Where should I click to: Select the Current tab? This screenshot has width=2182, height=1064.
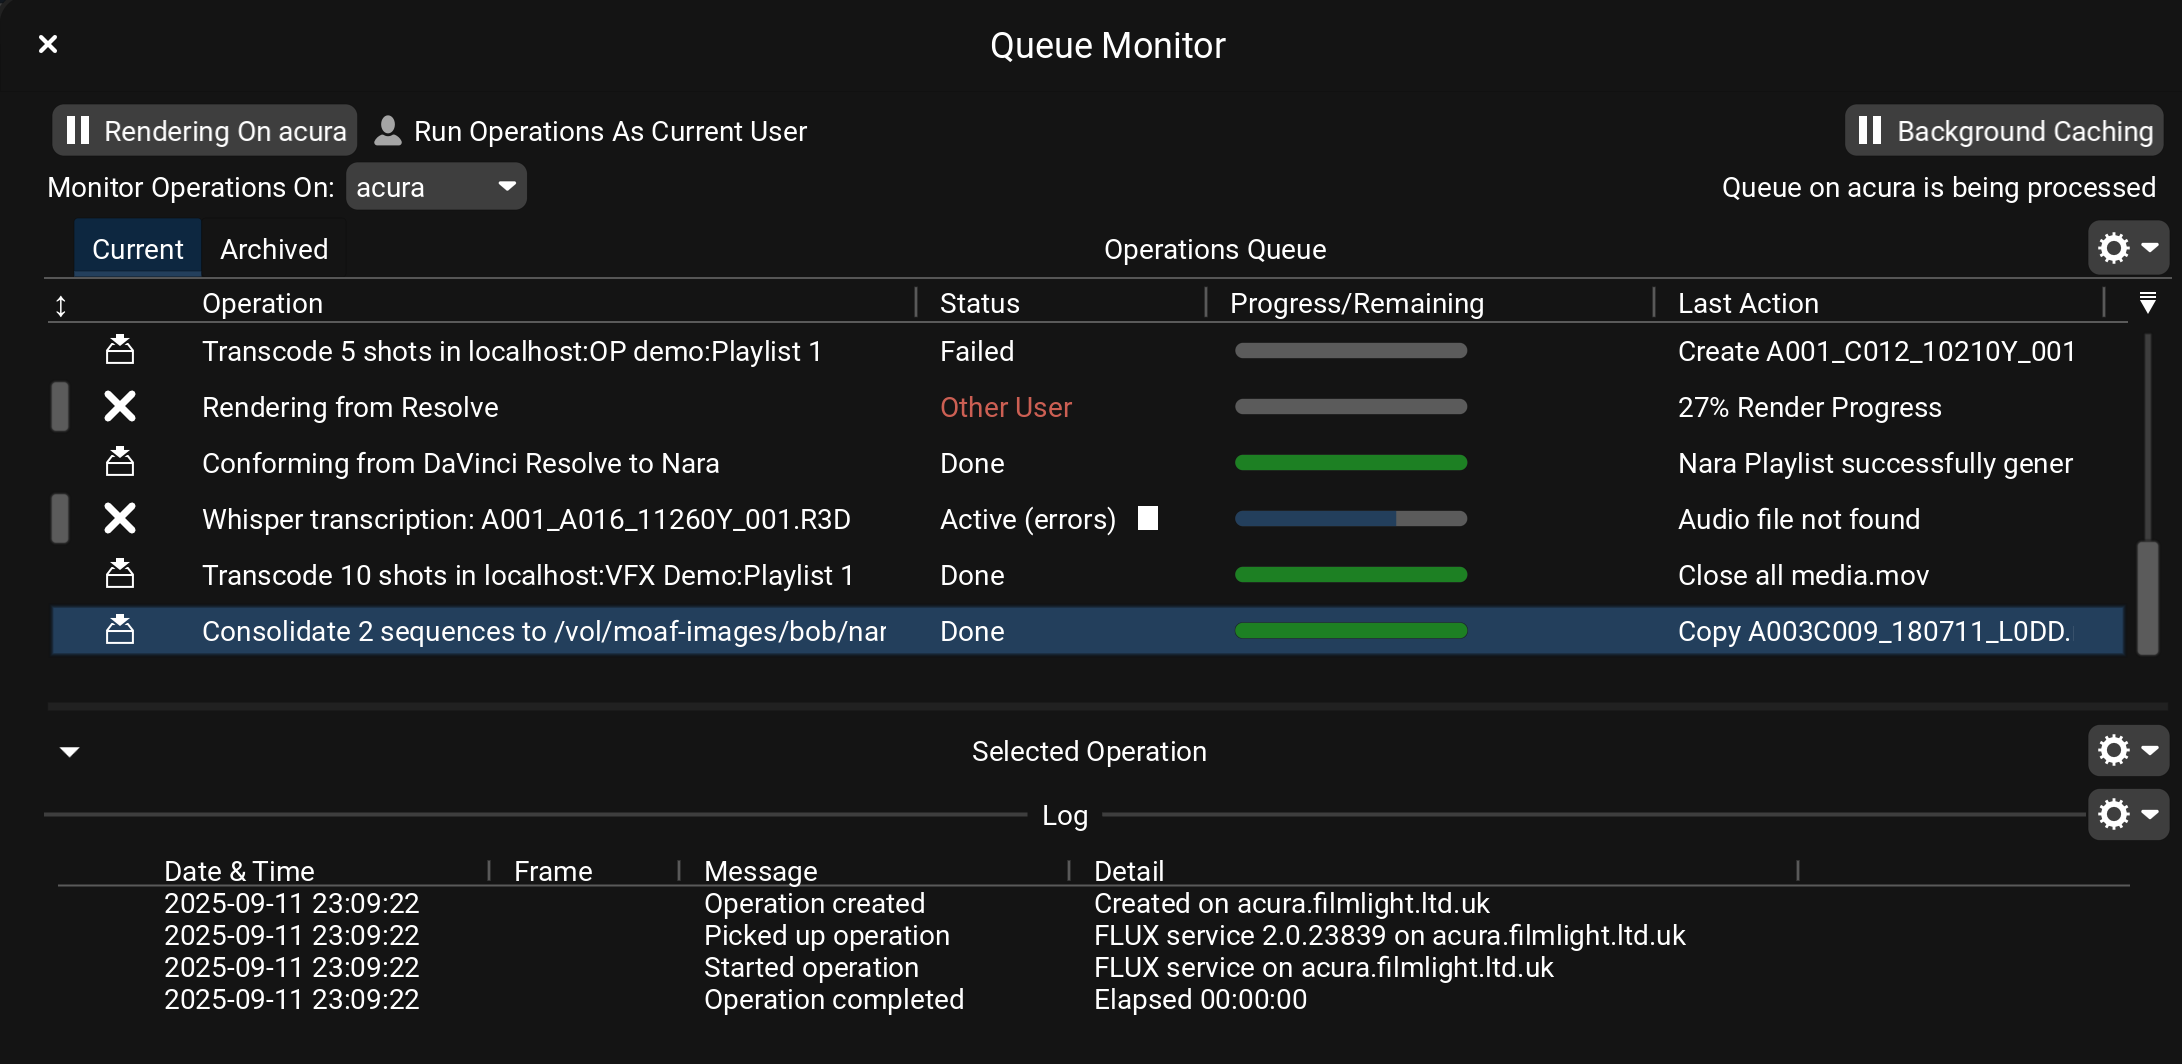tap(138, 249)
